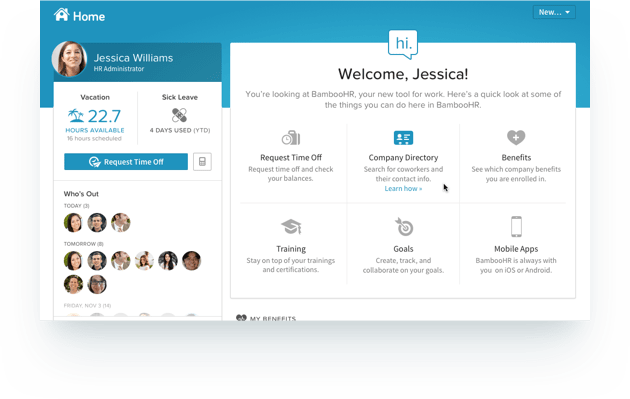Click the sixth avatar under Tomorrow
630x399 pixels.
click(x=191, y=260)
